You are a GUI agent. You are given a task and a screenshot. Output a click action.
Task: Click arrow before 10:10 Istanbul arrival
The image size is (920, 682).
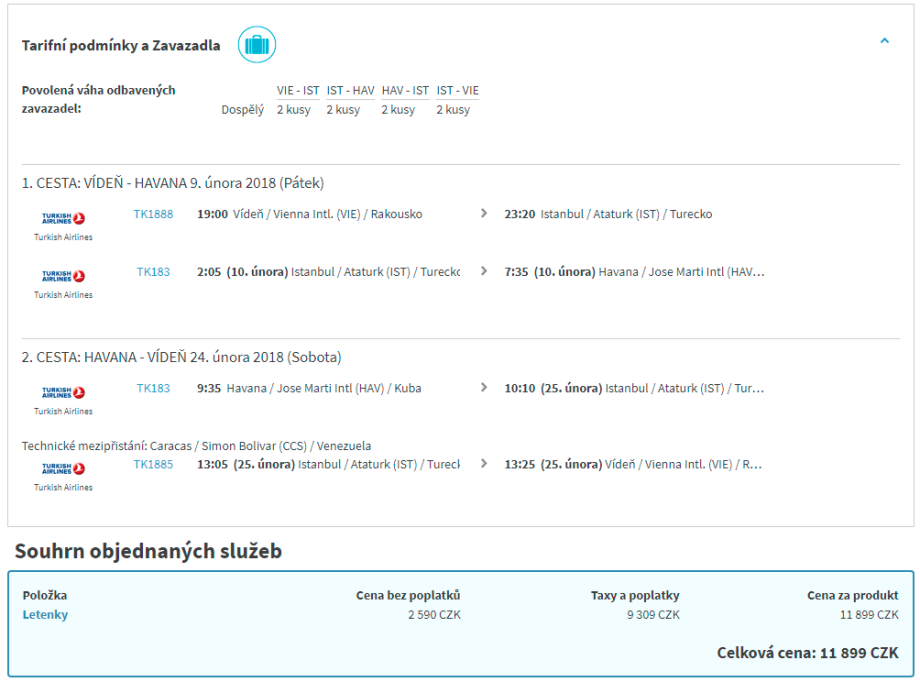pos(484,388)
